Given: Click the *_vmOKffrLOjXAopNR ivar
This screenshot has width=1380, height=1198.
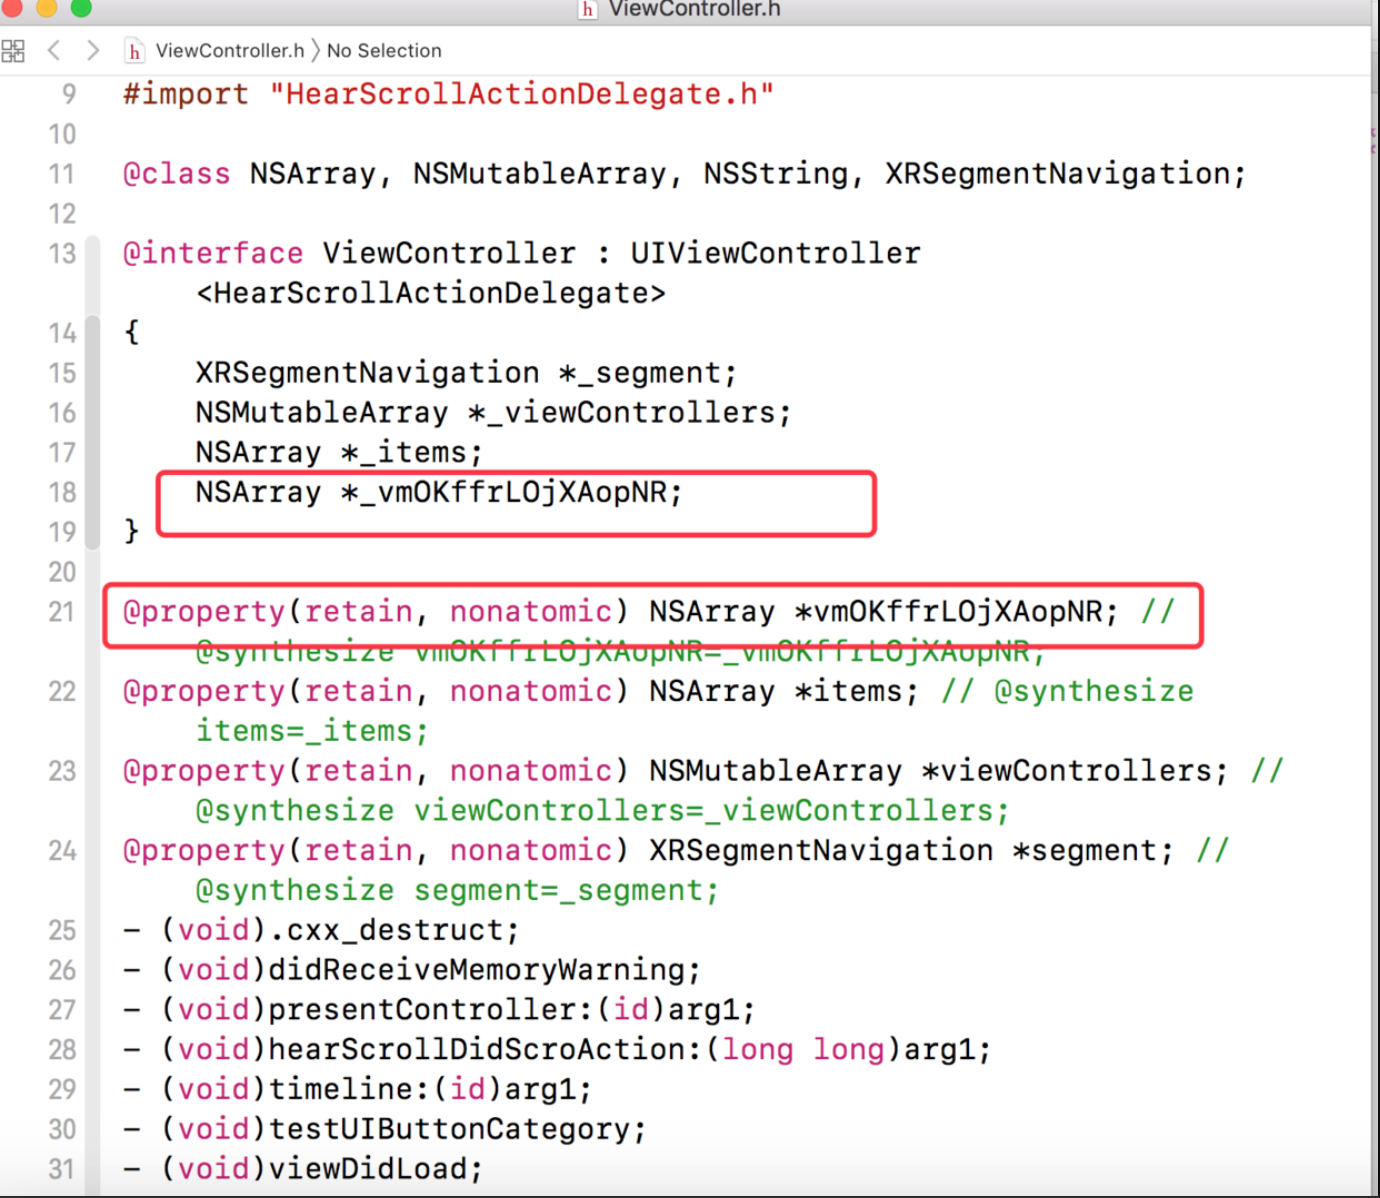Looking at the screenshot, I should pos(511,492).
